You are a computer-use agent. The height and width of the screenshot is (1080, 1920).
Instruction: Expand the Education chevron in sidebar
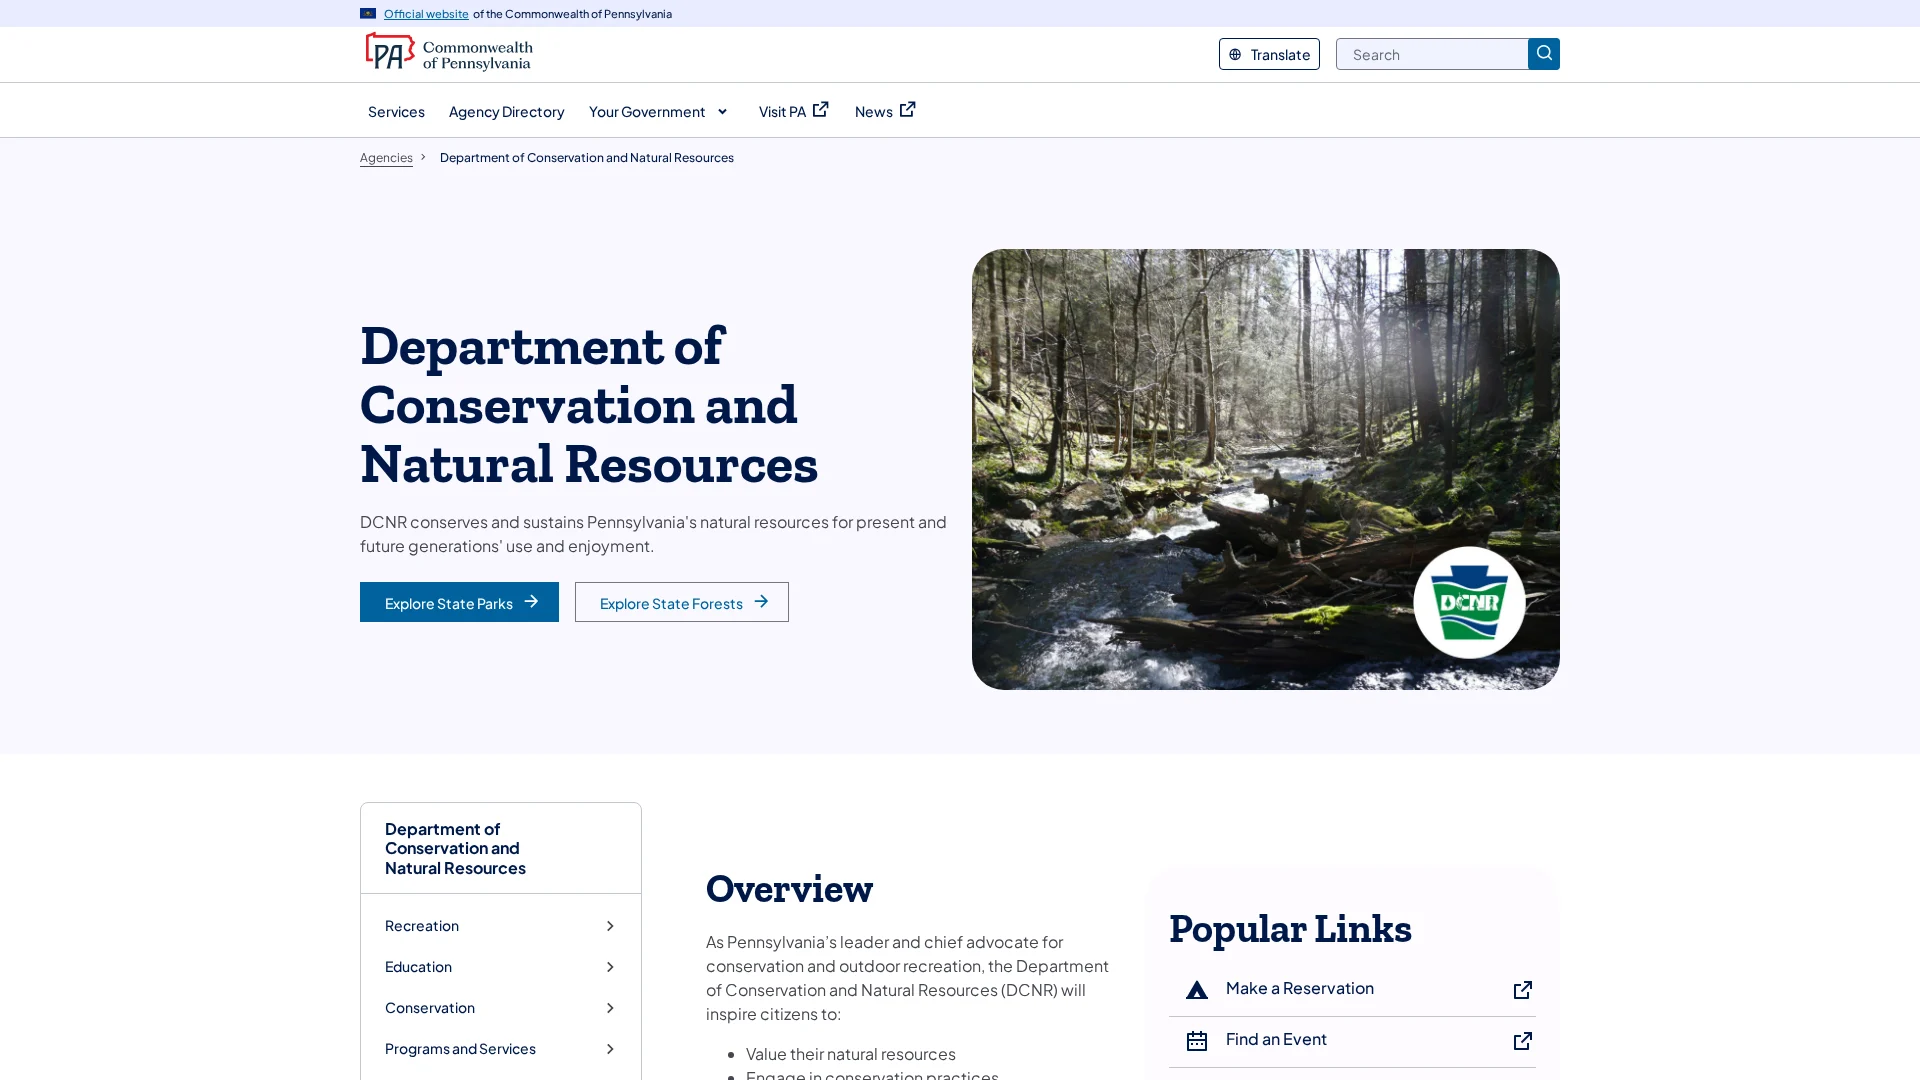[610, 967]
